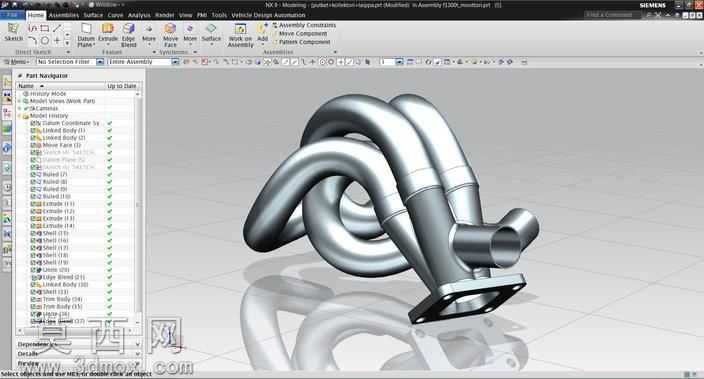Toggle checkbox for Trim Body (34)
This screenshot has height=379, width=704.
click(x=32, y=300)
